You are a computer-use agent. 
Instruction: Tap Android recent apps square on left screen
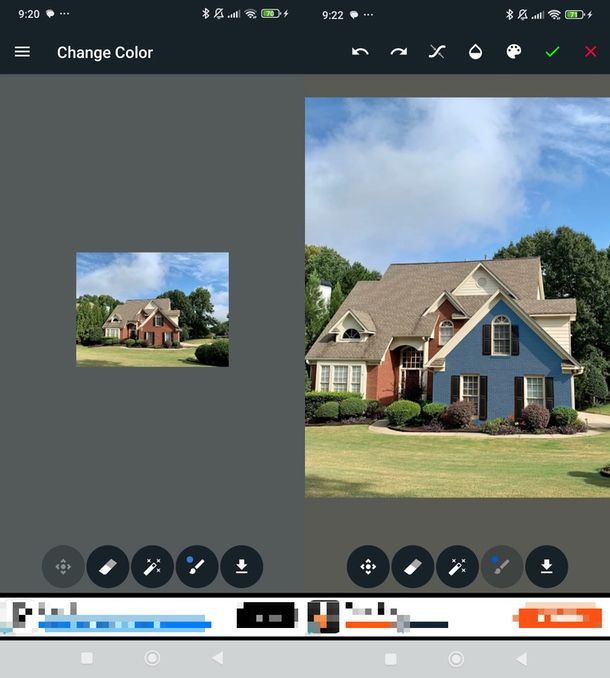pyautogui.click(x=87, y=658)
